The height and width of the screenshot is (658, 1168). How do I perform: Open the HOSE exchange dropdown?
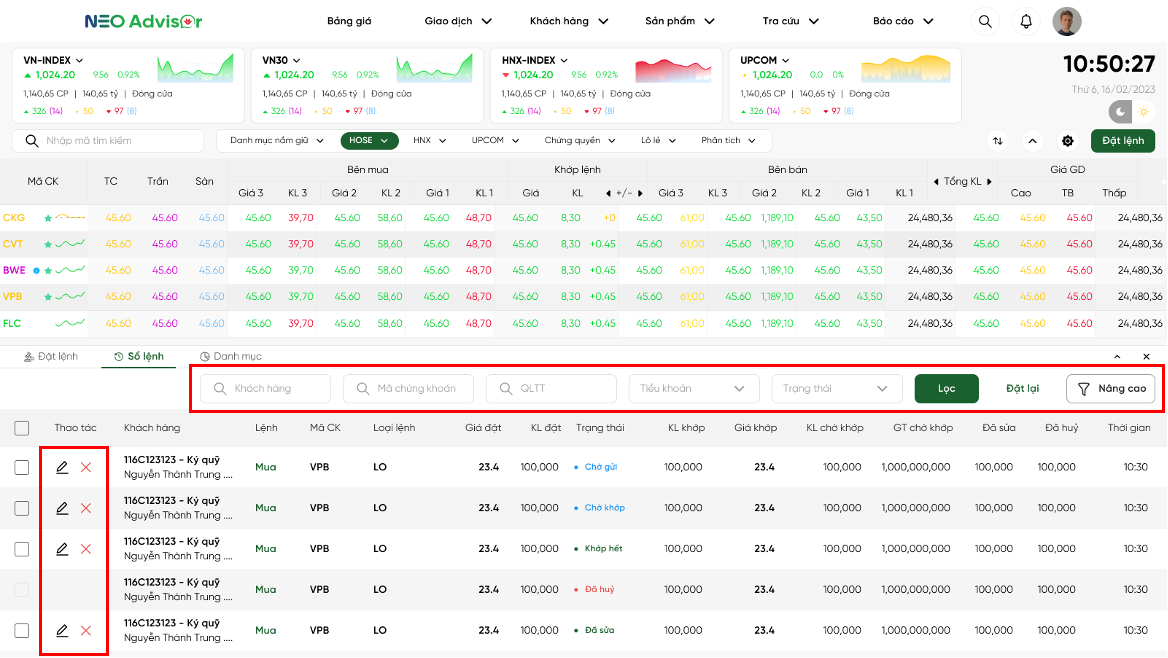pos(369,141)
